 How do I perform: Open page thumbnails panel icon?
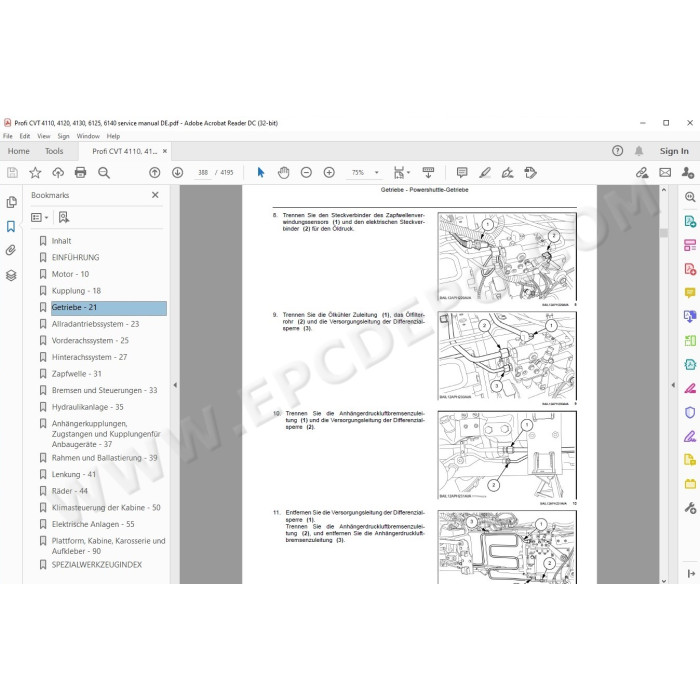tap(11, 202)
